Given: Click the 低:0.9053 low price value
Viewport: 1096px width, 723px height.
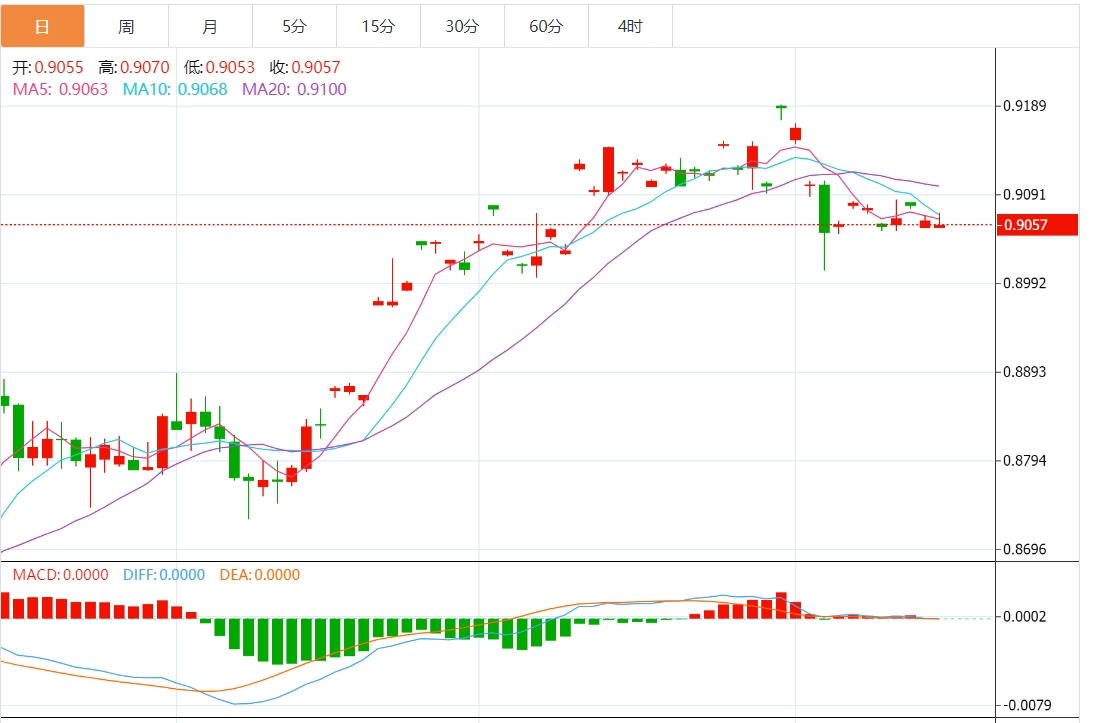Looking at the screenshot, I should tap(219, 68).
